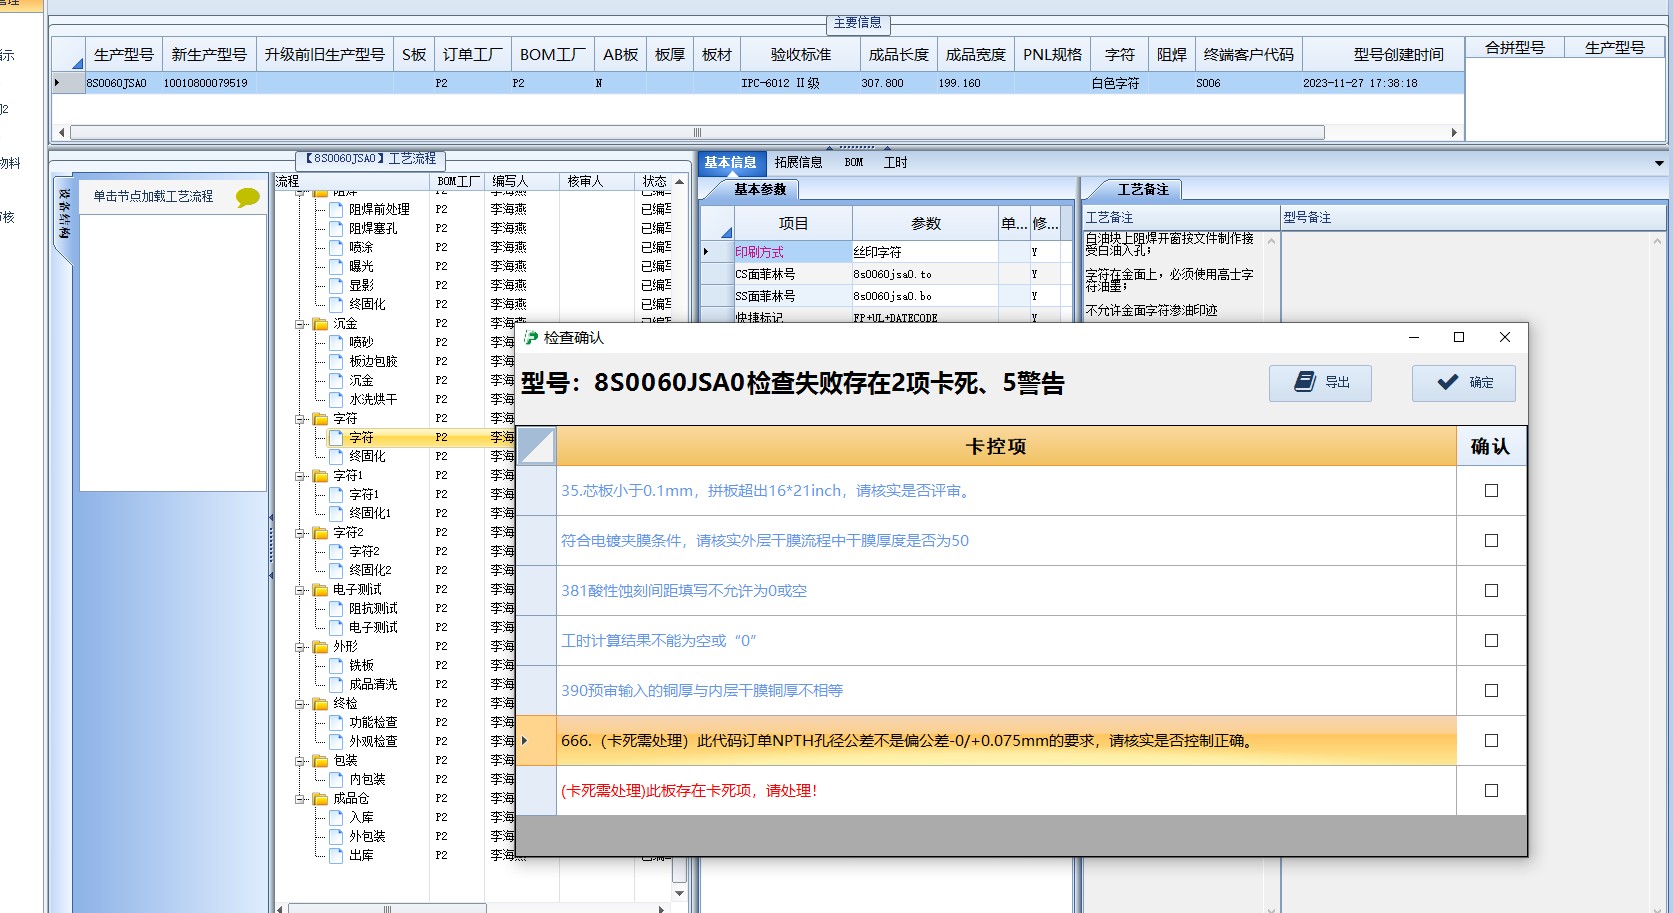Click the down arrow of process tree scrollbar
The width and height of the screenshot is (1673, 913).
[679, 893]
